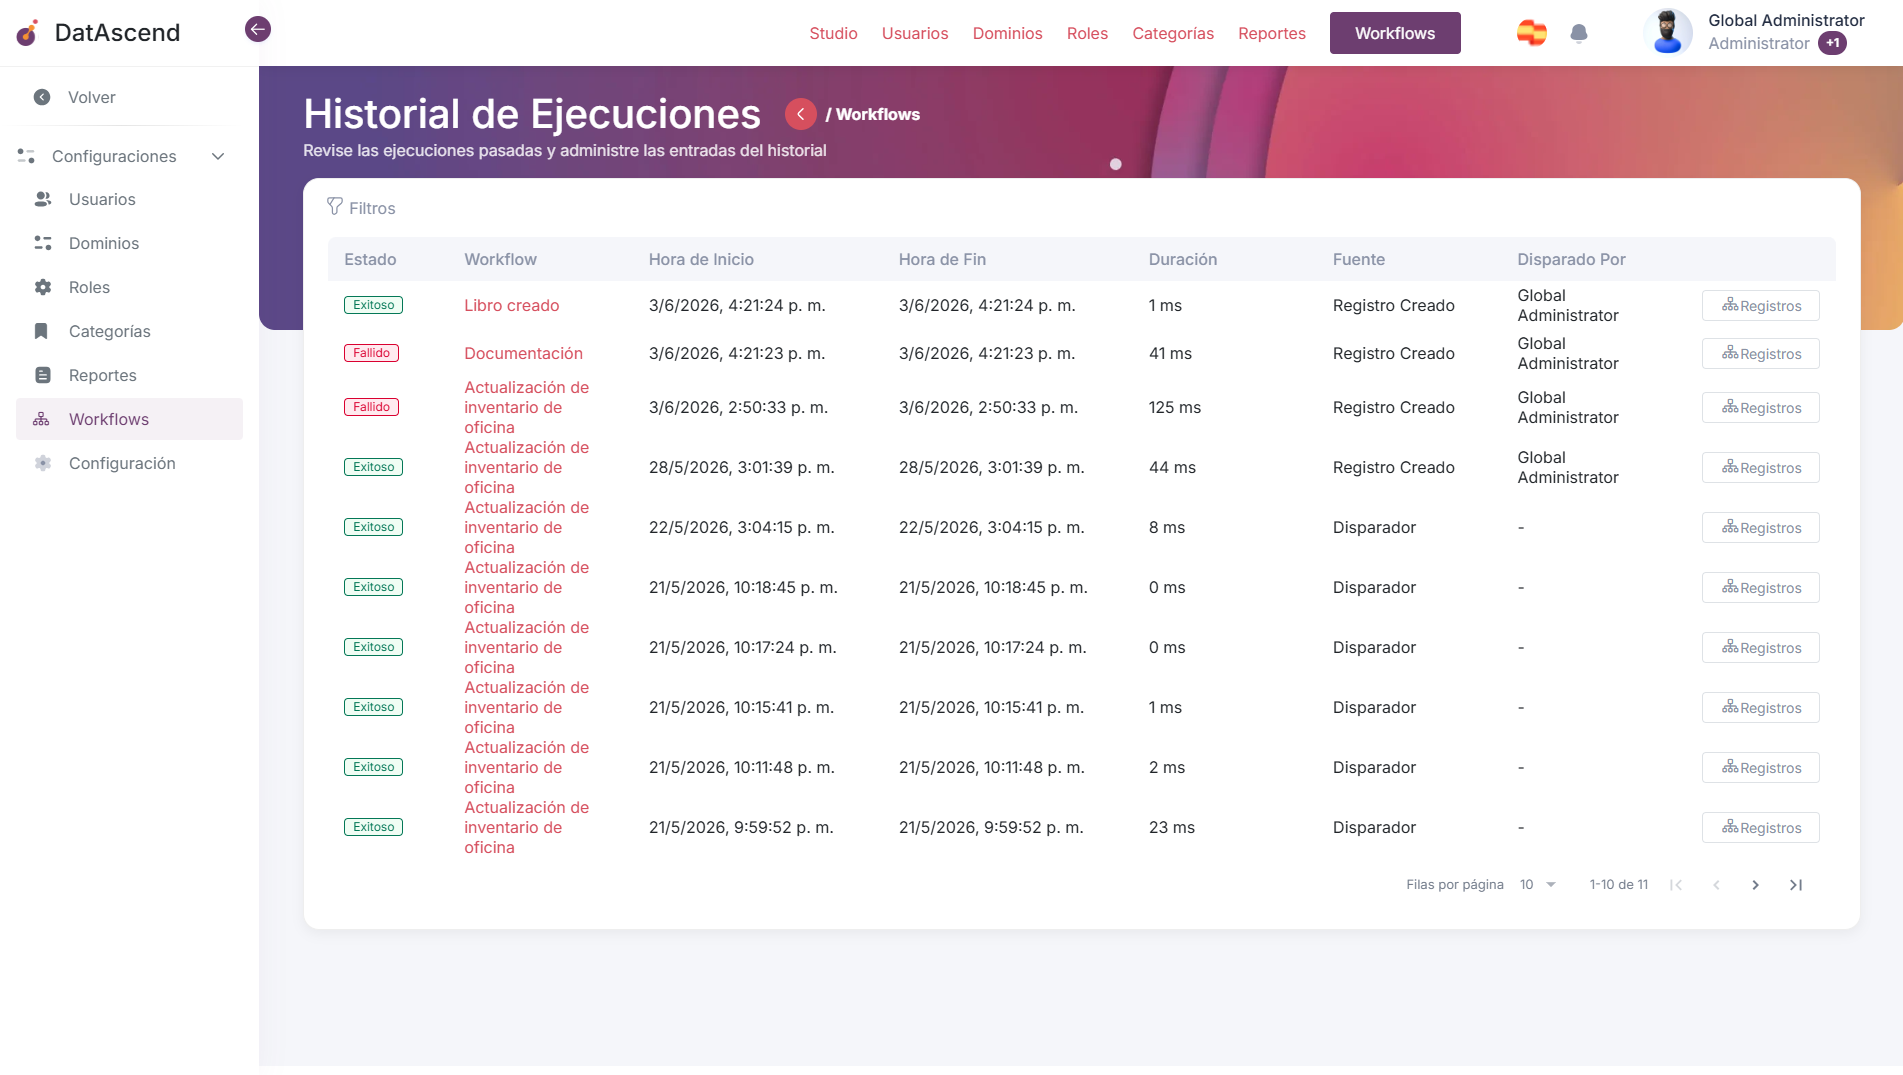Screen dimensions: 1903x1075
Task: Open workflow link for 28/5/2026 execution
Action: [x=526, y=467]
